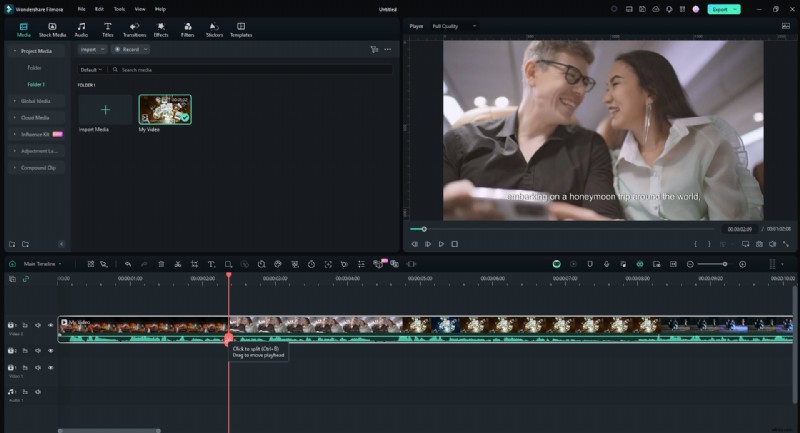Viewport: 800px width, 433px height.
Task: Open the Help menu
Action: [x=160, y=9]
